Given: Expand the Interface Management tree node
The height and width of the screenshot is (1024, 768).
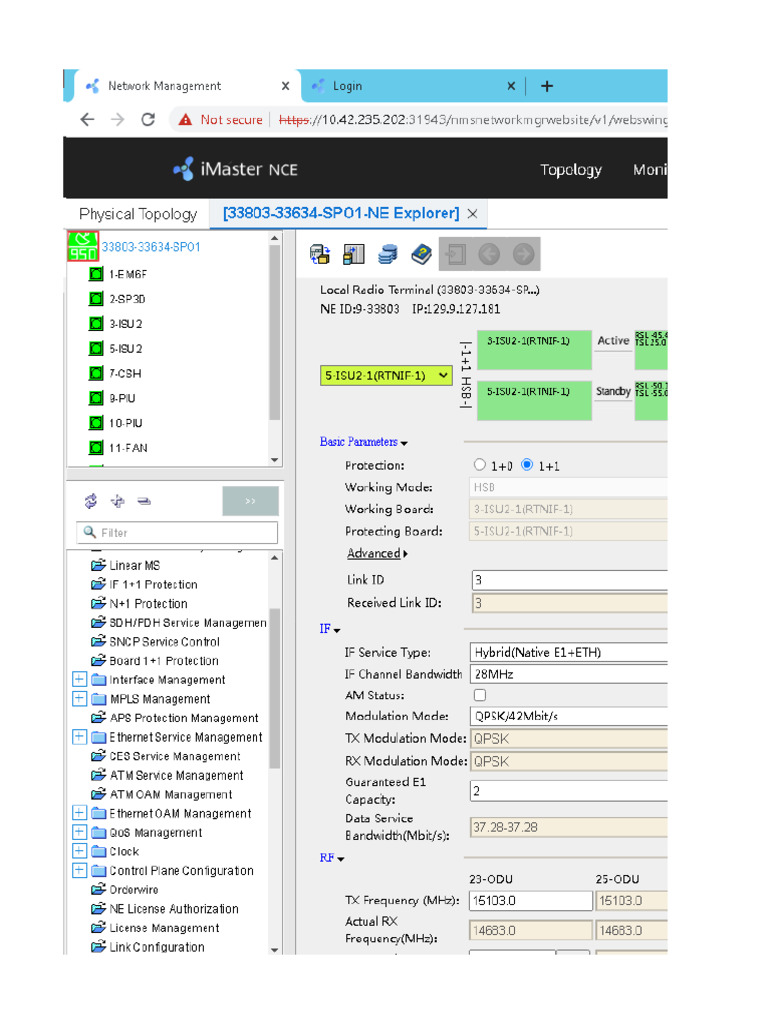Looking at the screenshot, I should [x=80, y=680].
